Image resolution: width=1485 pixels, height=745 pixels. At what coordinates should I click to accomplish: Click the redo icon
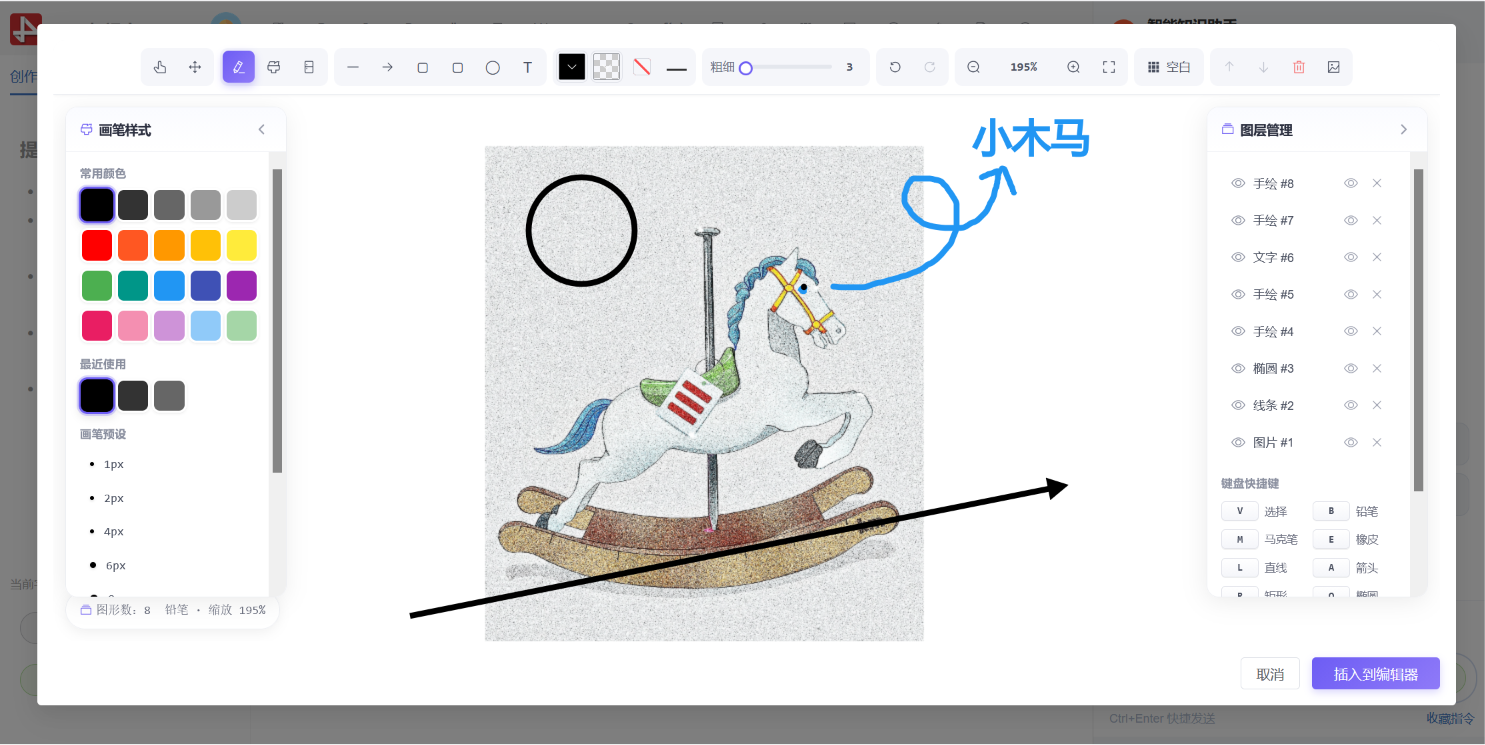coord(930,67)
